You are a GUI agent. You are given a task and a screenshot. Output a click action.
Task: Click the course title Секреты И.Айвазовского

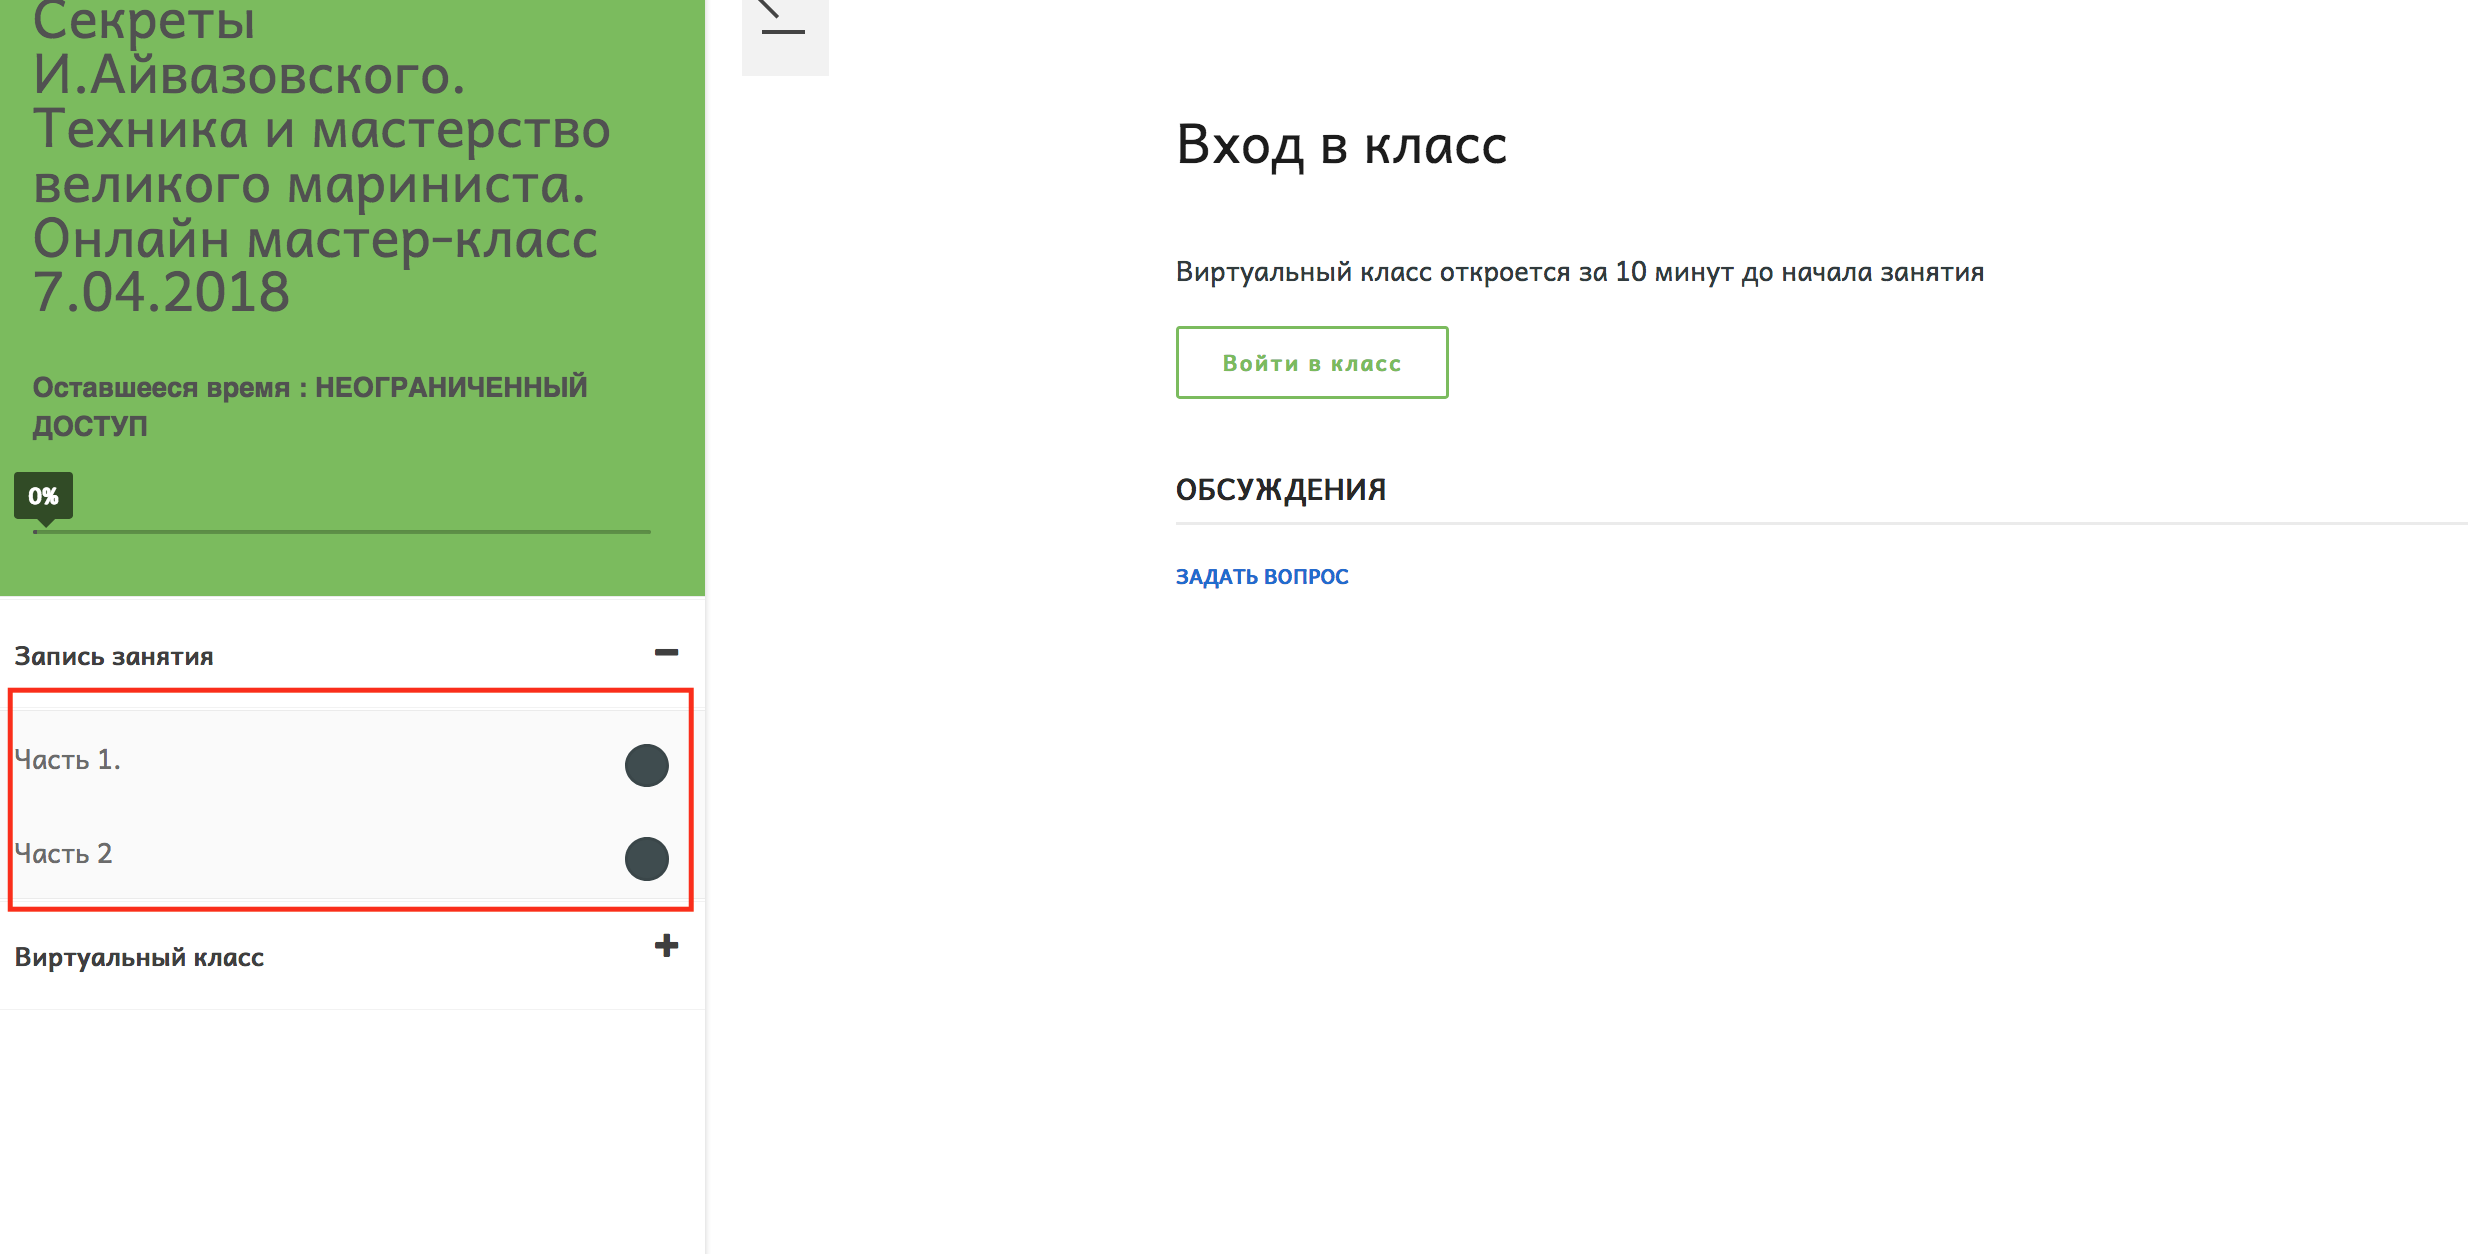point(321,158)
